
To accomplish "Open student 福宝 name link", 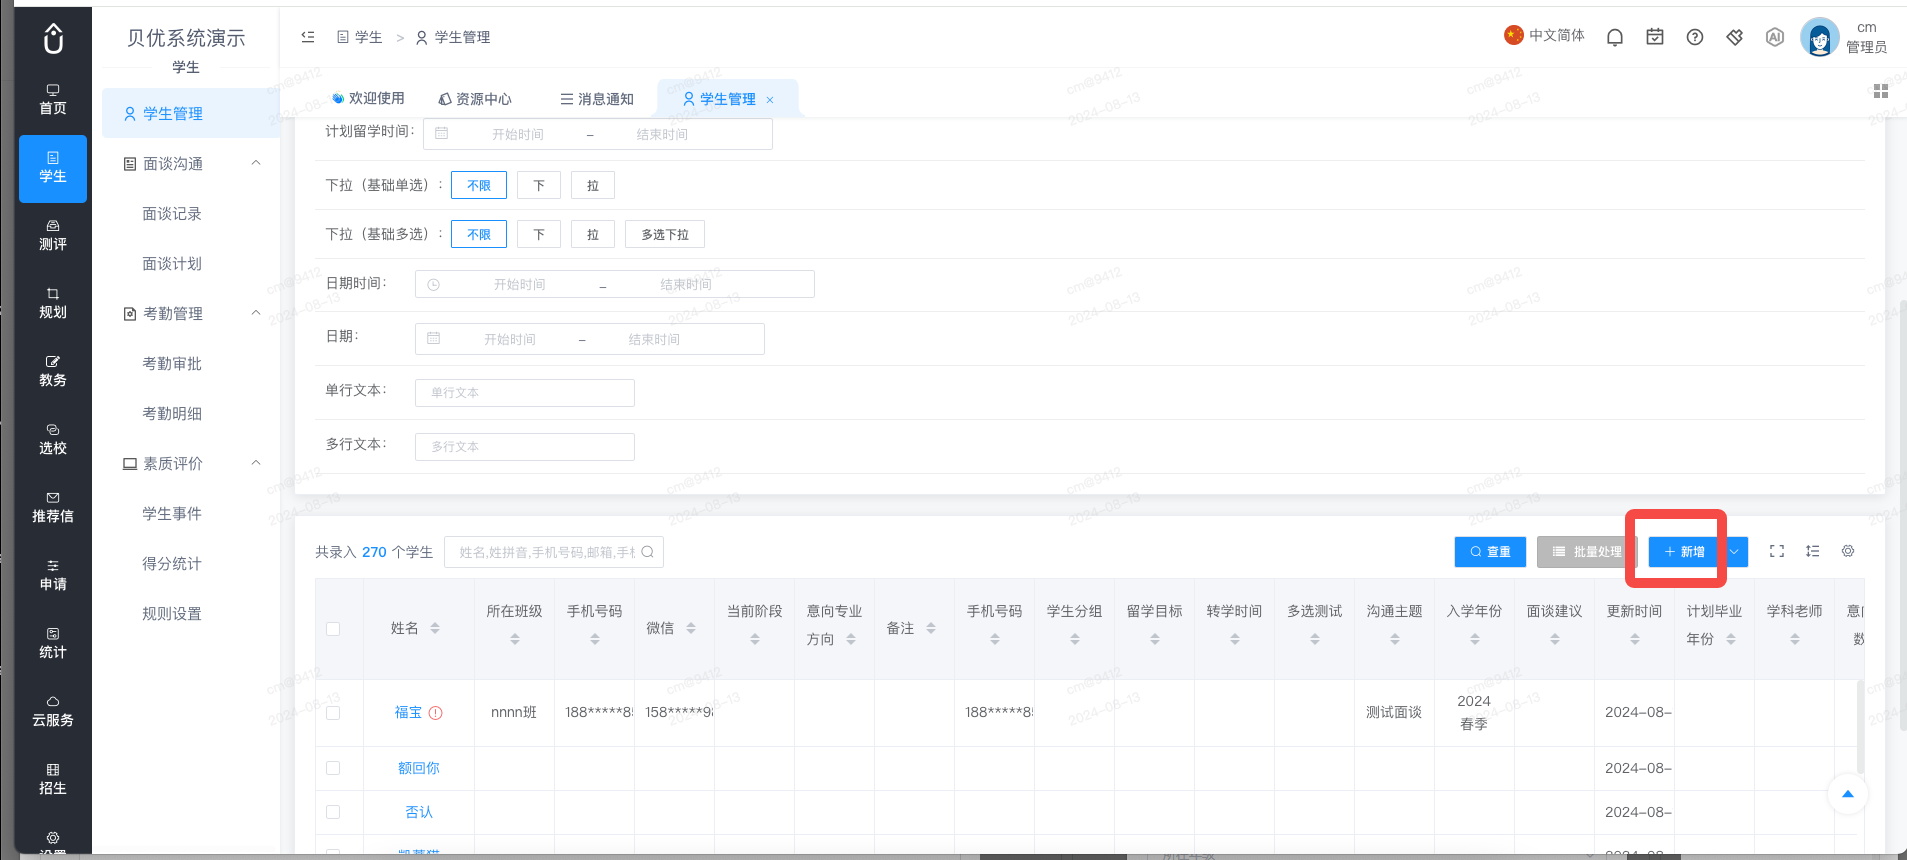I will 408,713.
